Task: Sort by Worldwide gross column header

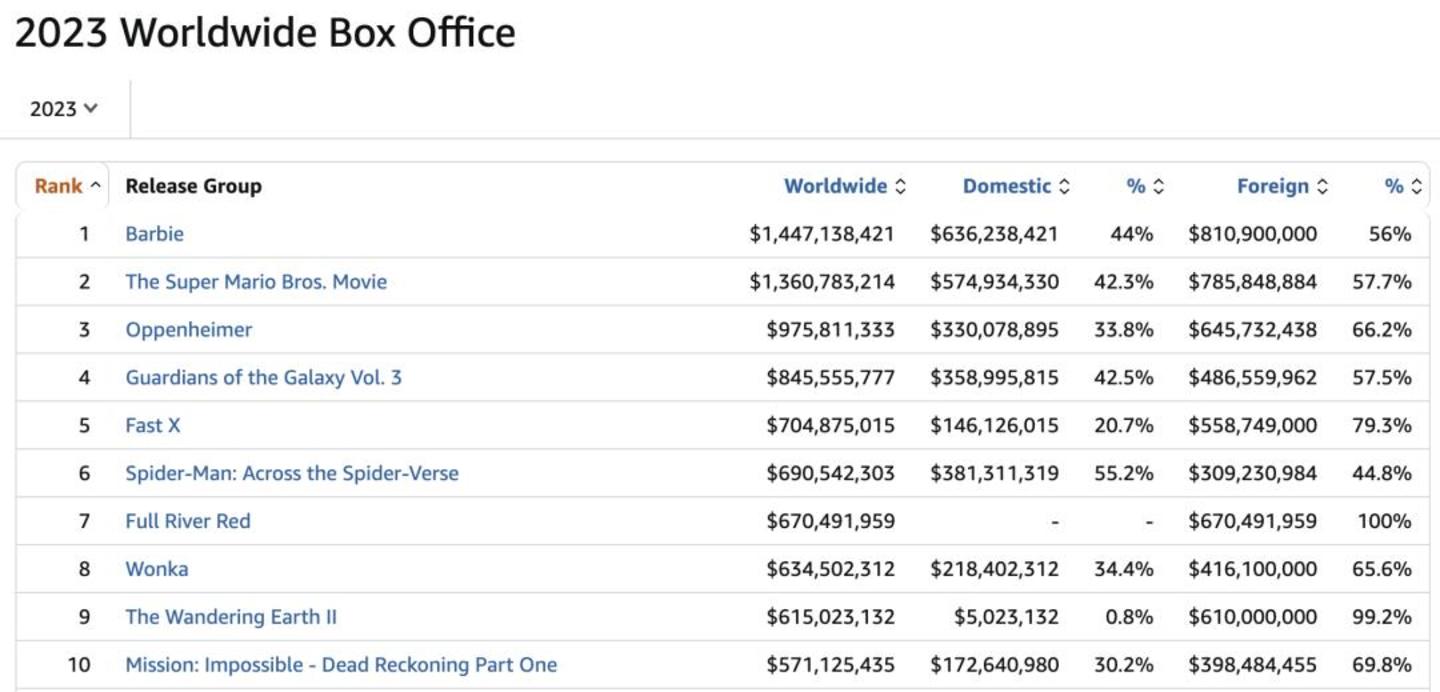Action: [x=844, y=186]
